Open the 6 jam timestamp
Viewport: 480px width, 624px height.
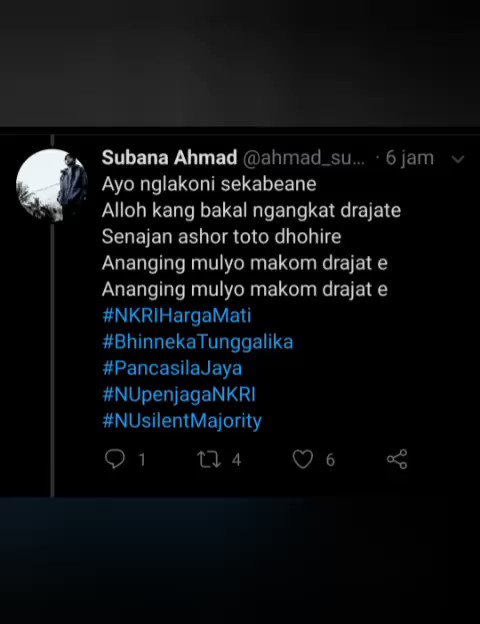410,158
